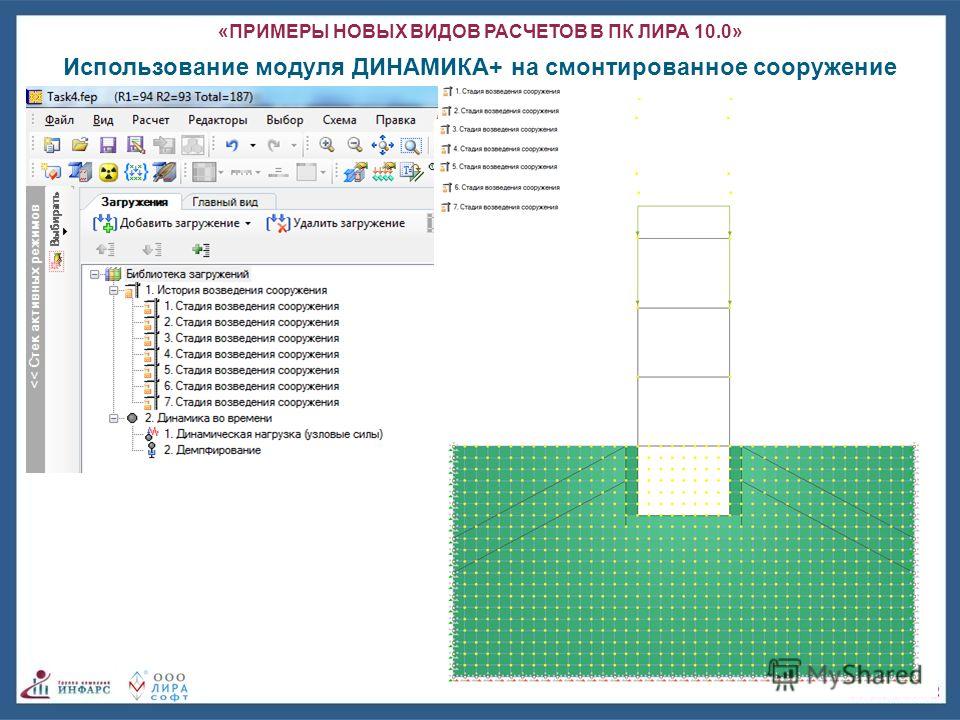Select 1. Стадия возведения сооружения tree row
This screenshot has height=720, width=960.
coord(251,306)
